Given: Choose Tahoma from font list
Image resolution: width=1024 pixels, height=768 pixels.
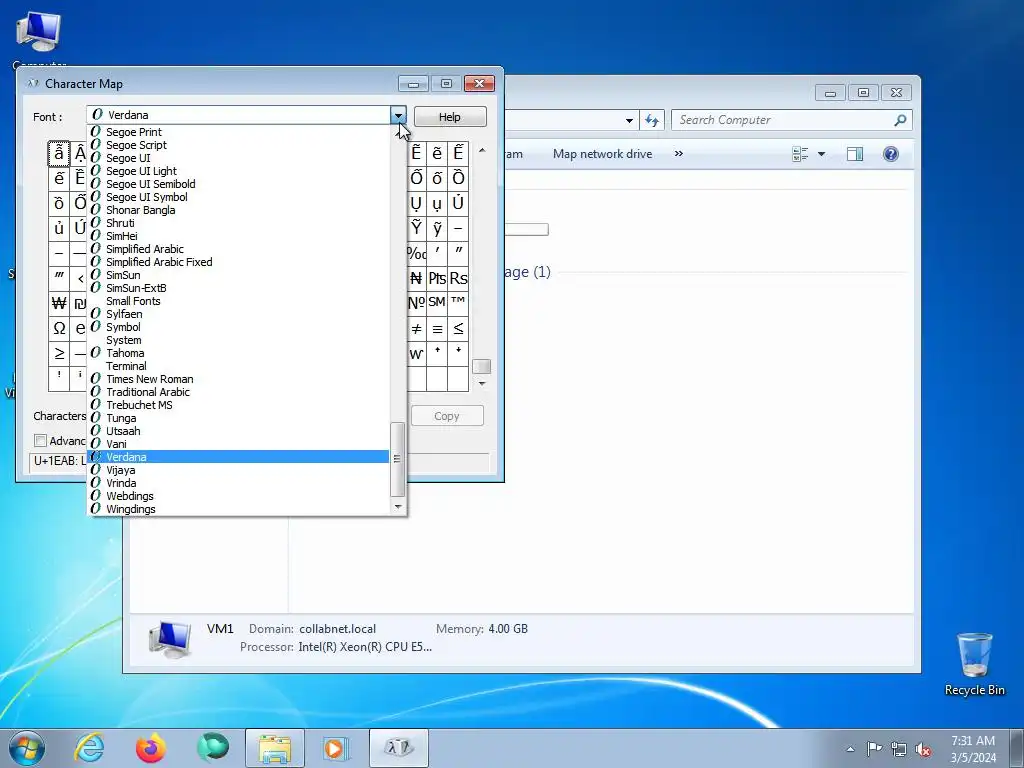Looking at the screenshot, I should (238, 353).
